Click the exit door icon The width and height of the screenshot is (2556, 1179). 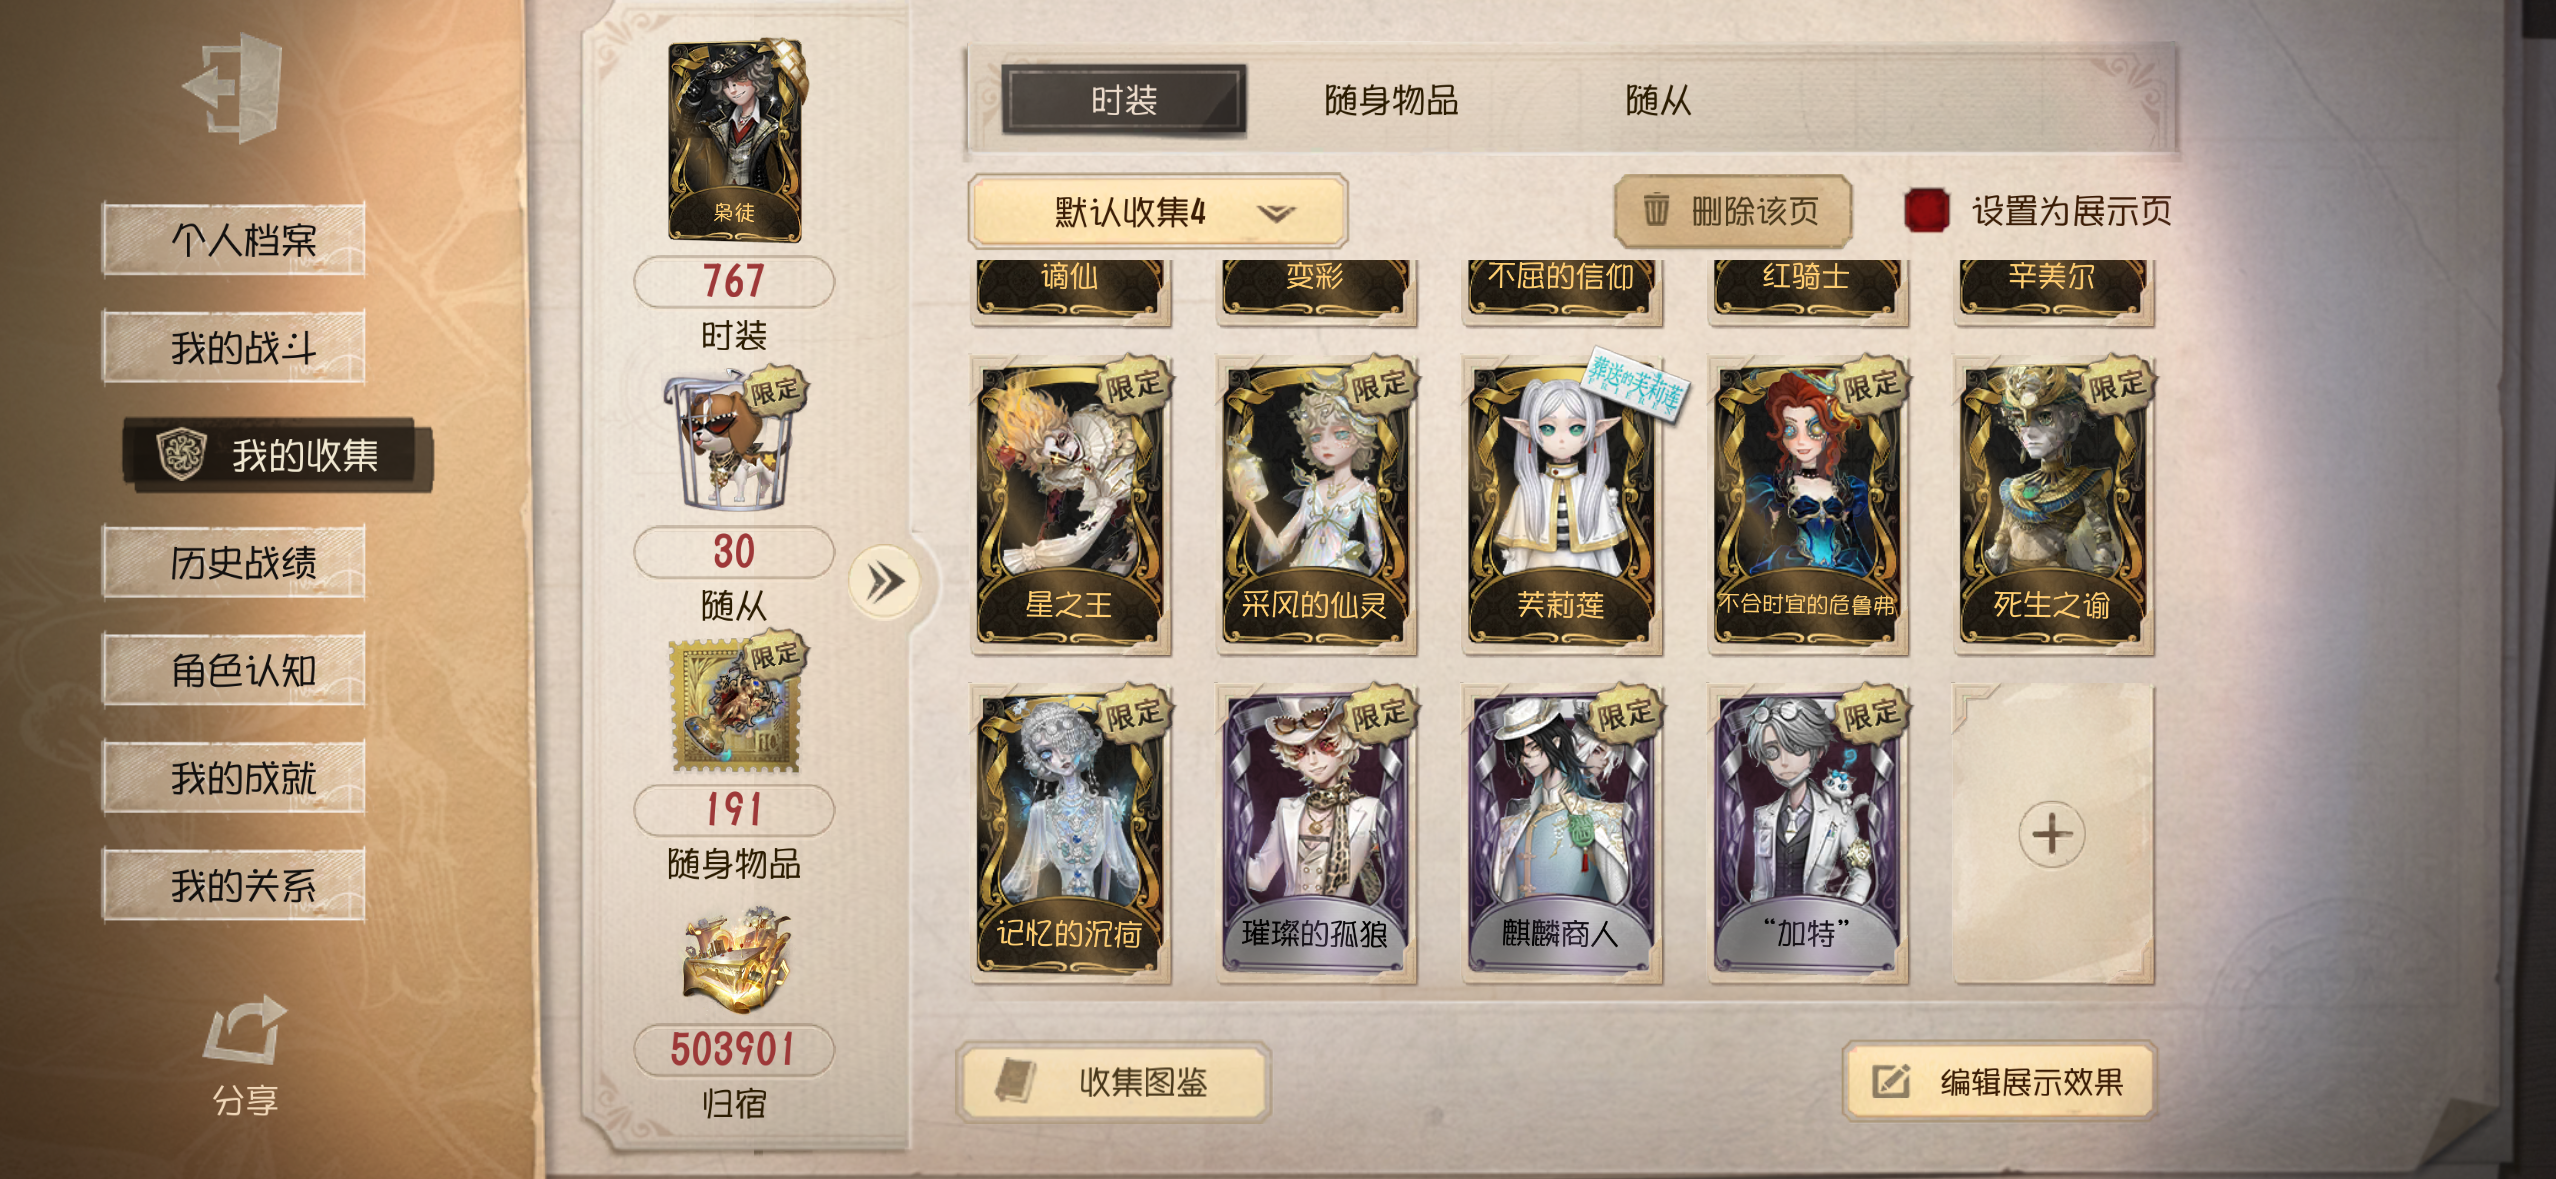(x=236, y=88)
